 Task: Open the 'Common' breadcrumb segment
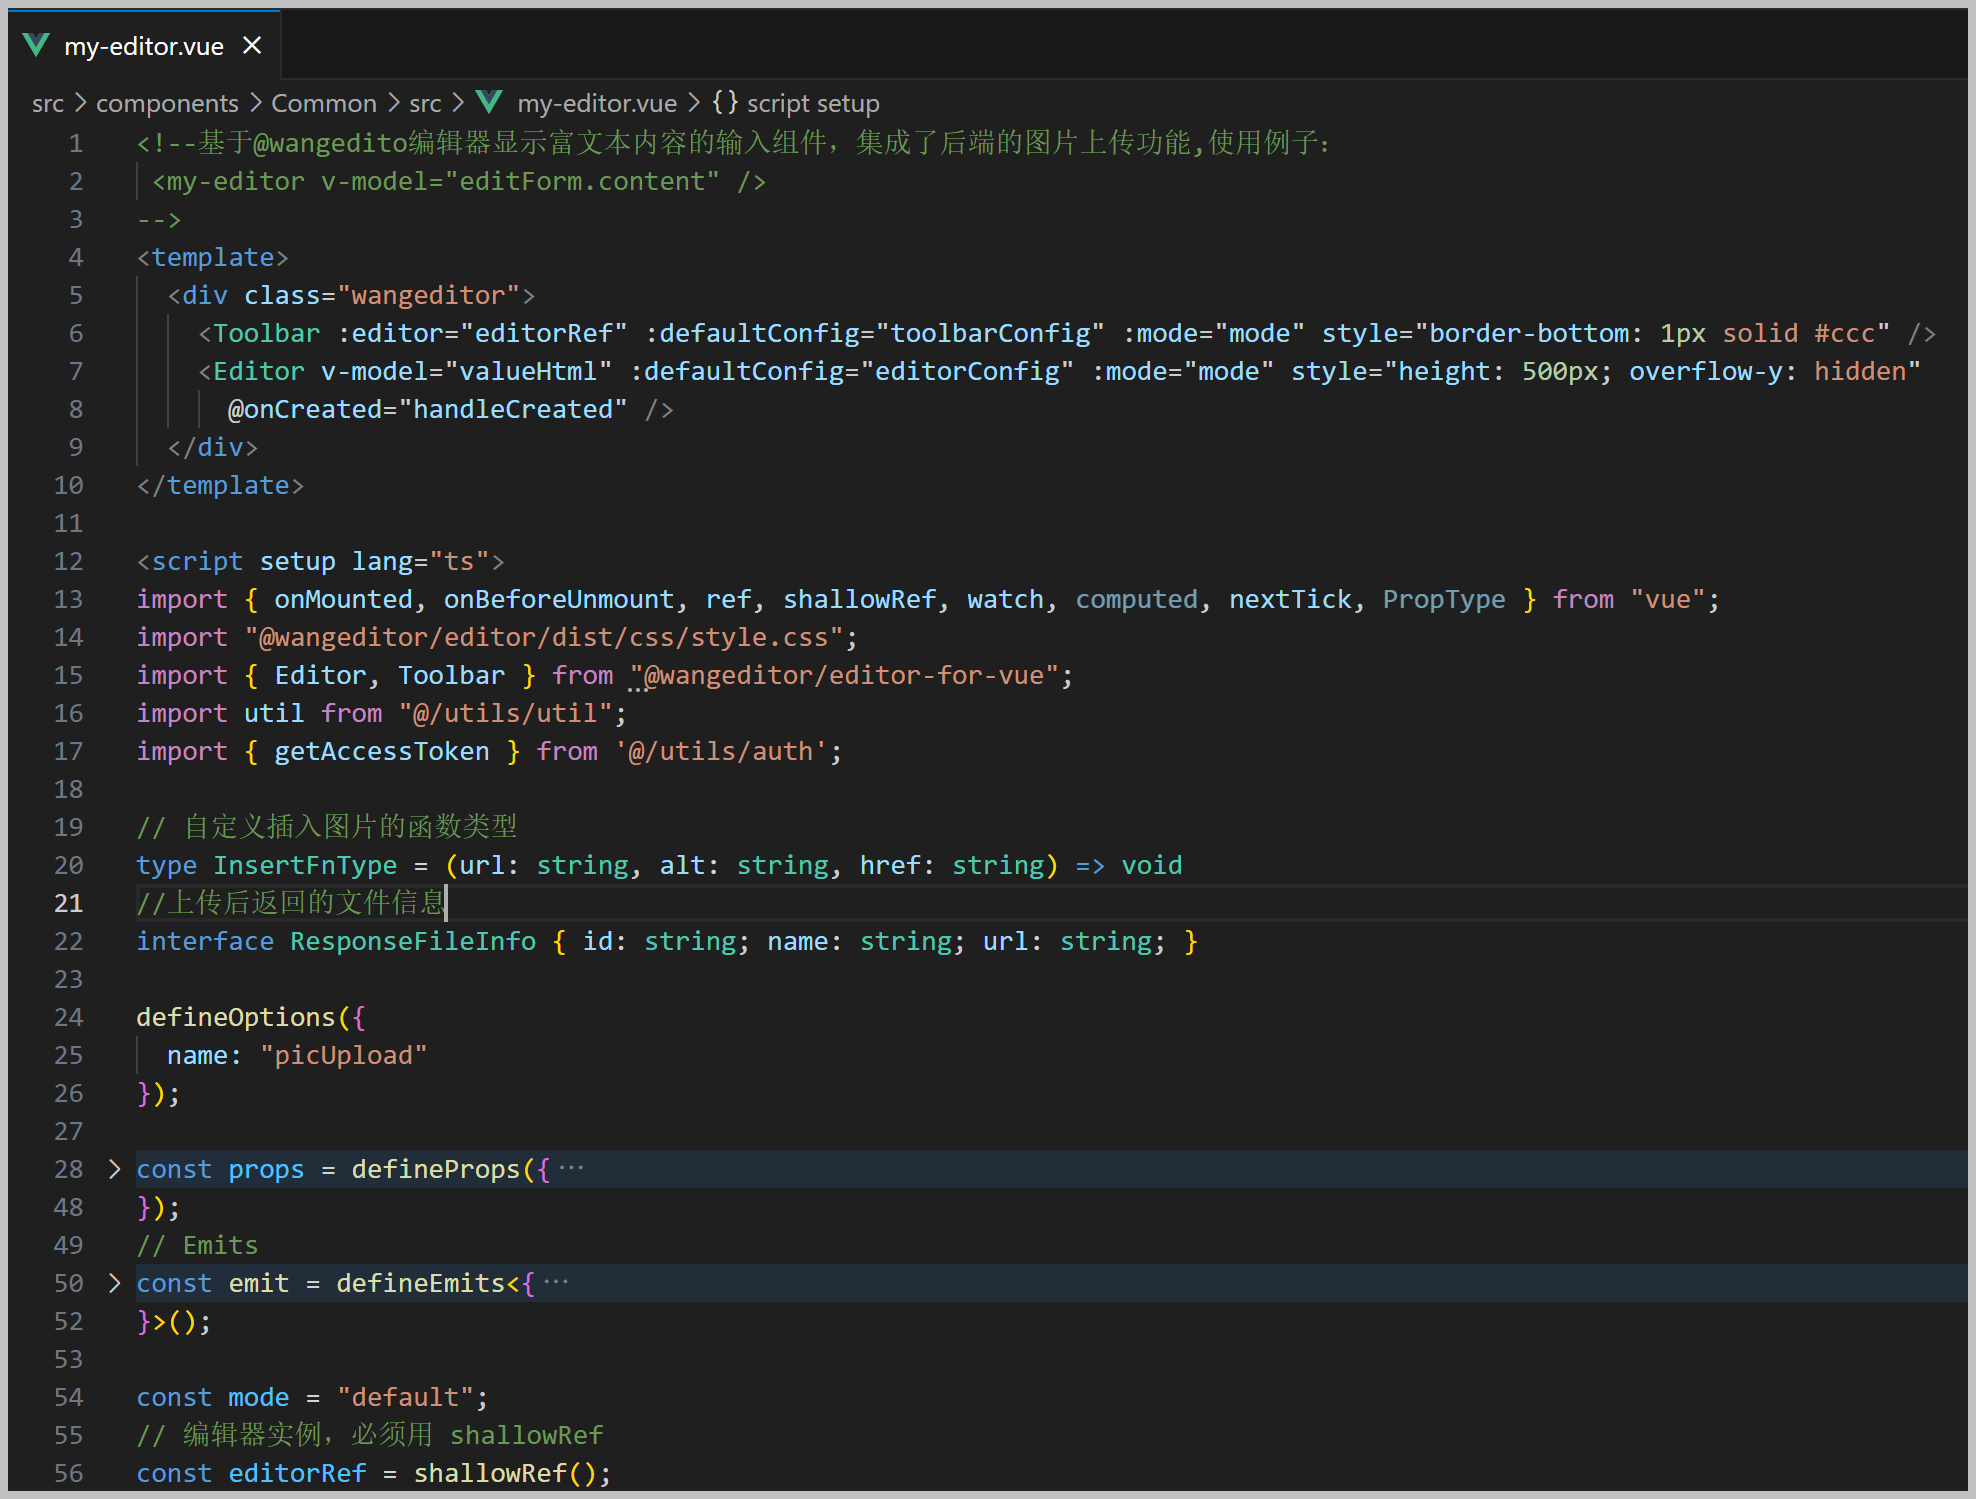tap(324, 103)
